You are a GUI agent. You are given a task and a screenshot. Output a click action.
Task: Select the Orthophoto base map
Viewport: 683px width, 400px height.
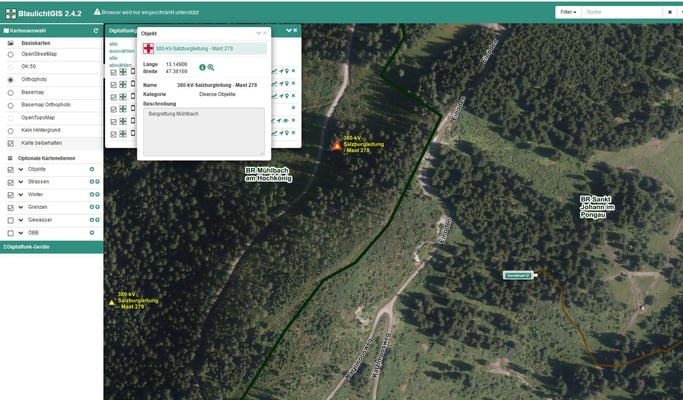coord(10,80)
